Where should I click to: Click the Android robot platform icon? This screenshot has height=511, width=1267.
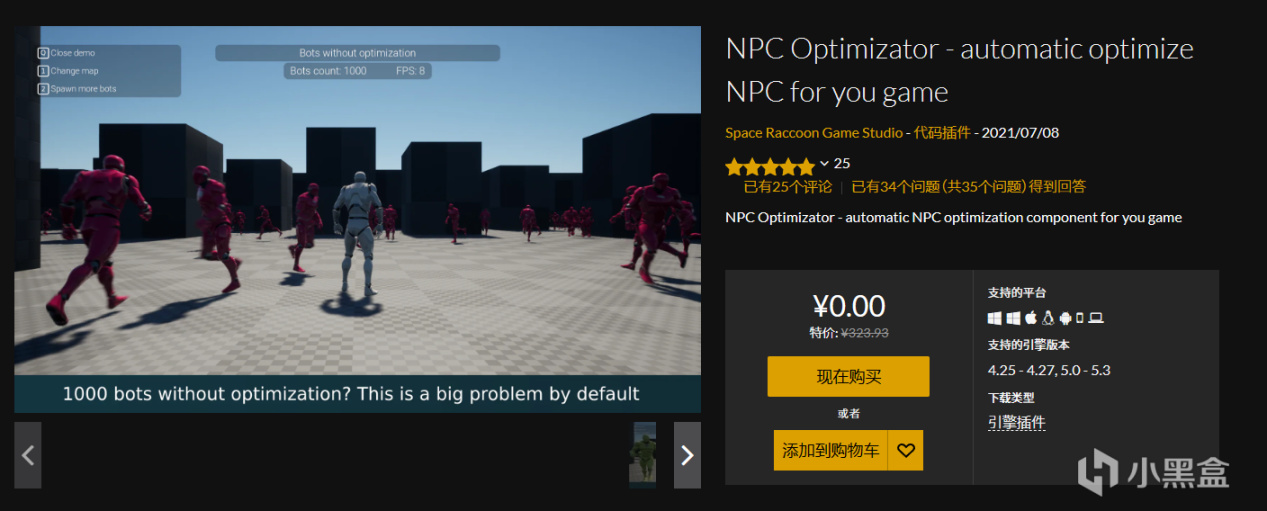pos(1066,318)
